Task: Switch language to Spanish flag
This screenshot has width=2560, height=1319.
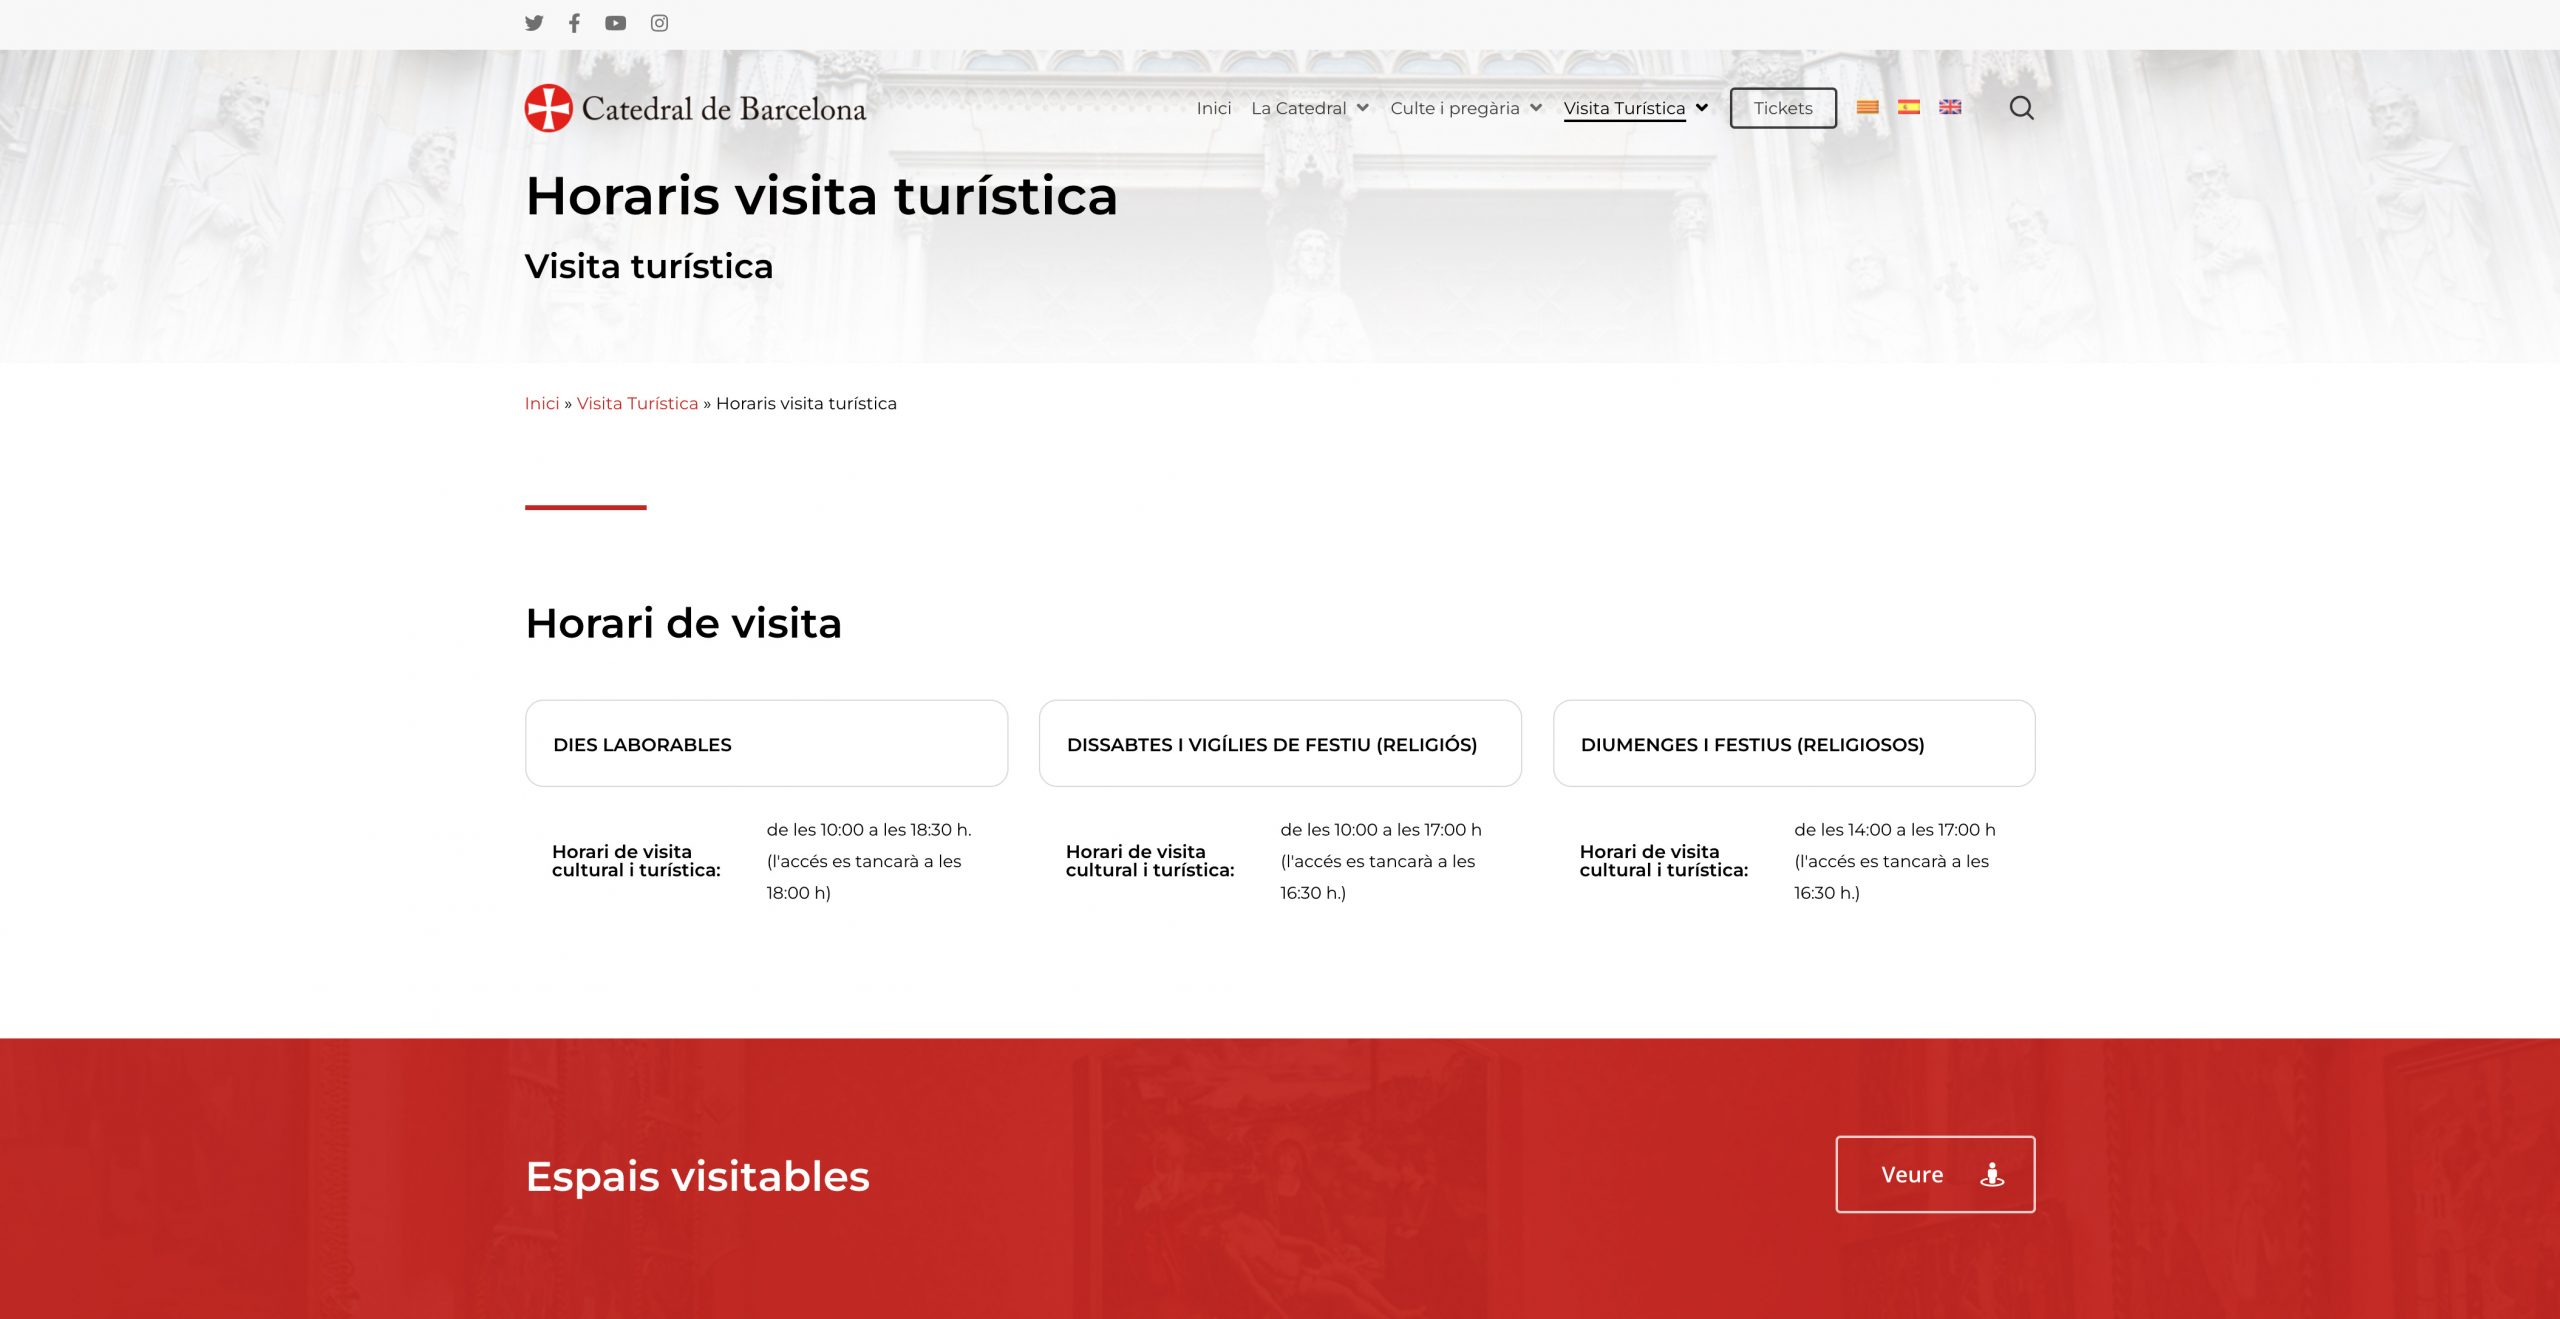Action: pyautogui.click(x=1908, y=107)
